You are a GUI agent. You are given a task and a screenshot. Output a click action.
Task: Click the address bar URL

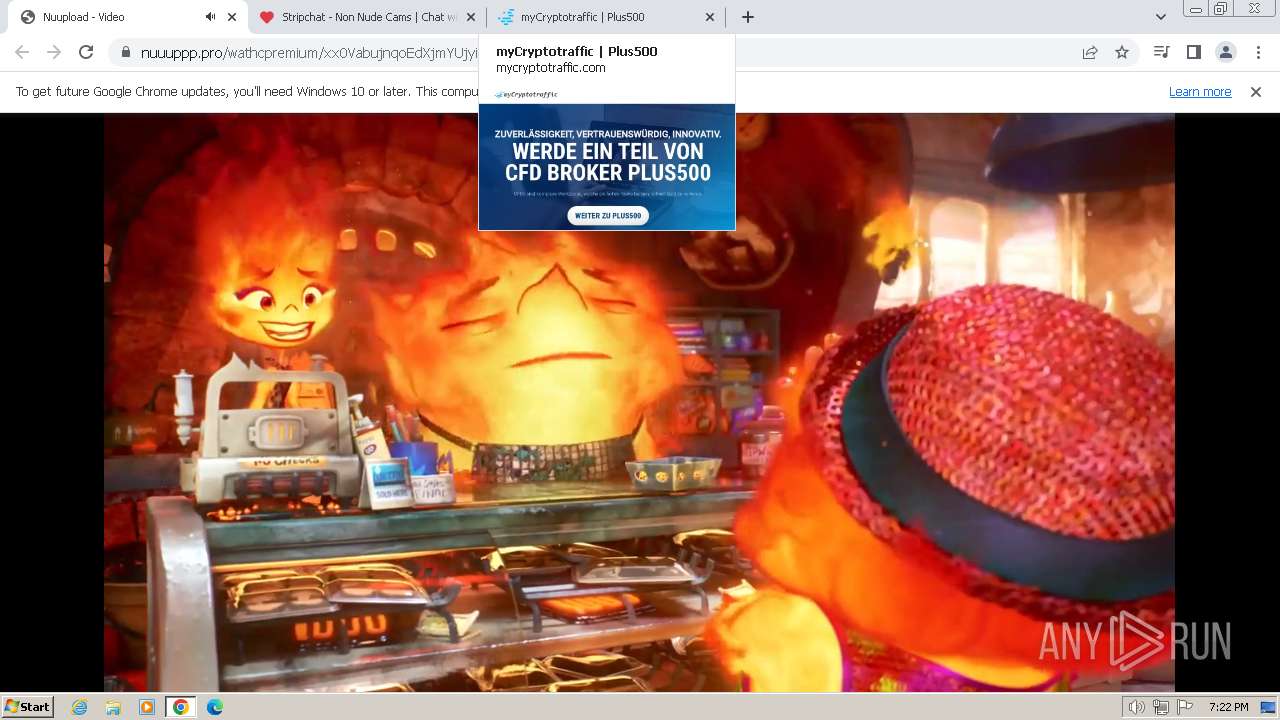click(309, 53)
